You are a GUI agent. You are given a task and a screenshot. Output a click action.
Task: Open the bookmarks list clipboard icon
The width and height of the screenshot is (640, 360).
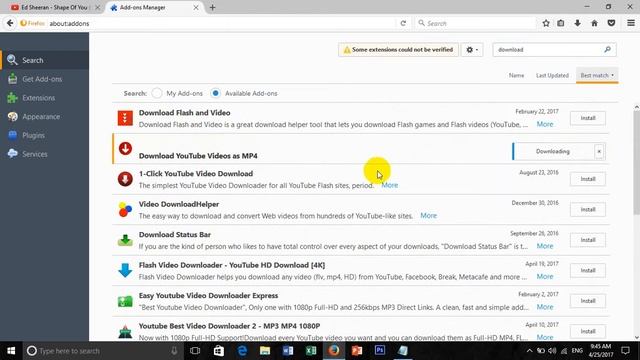pyautogui.click(x=561, y=23)
